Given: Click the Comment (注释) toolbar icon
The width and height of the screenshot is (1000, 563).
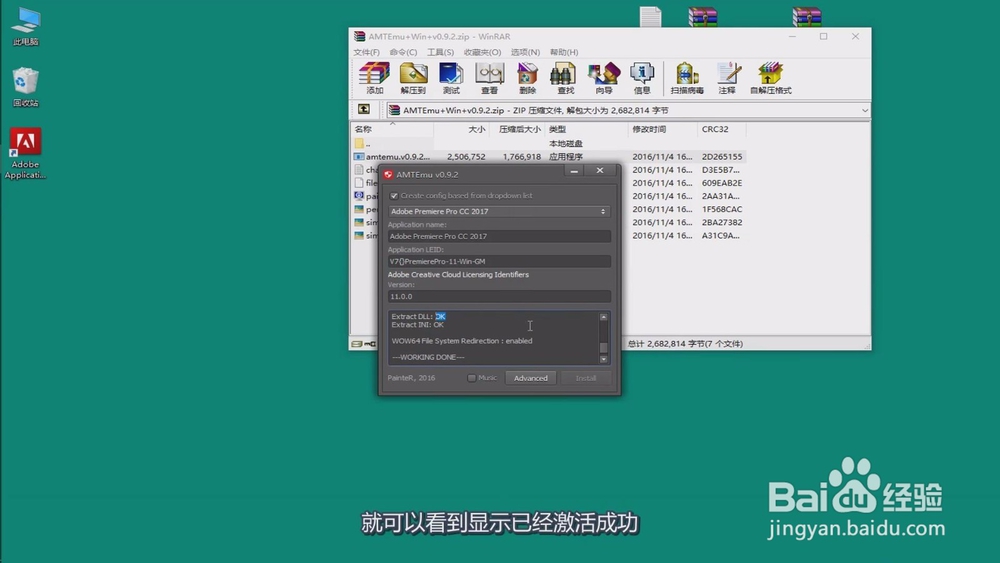Looking at the screenshot, I should 728,78.
